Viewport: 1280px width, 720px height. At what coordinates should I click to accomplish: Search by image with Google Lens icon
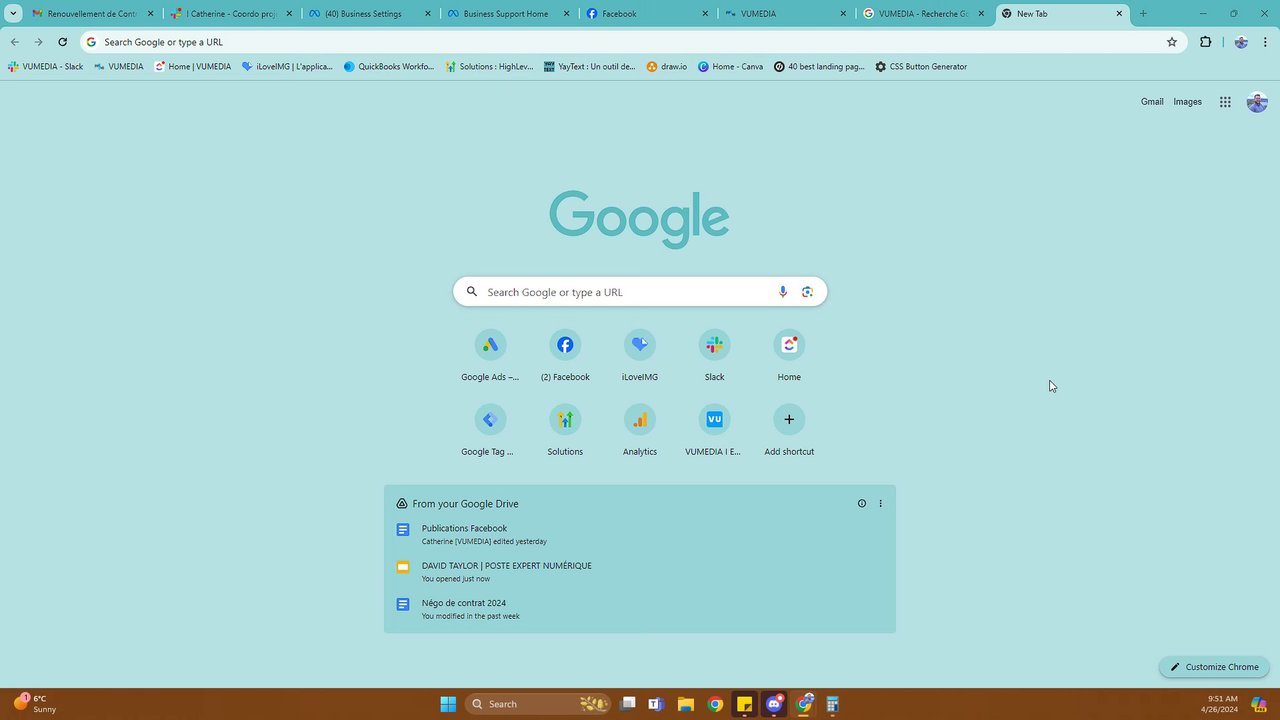(807, 292)
